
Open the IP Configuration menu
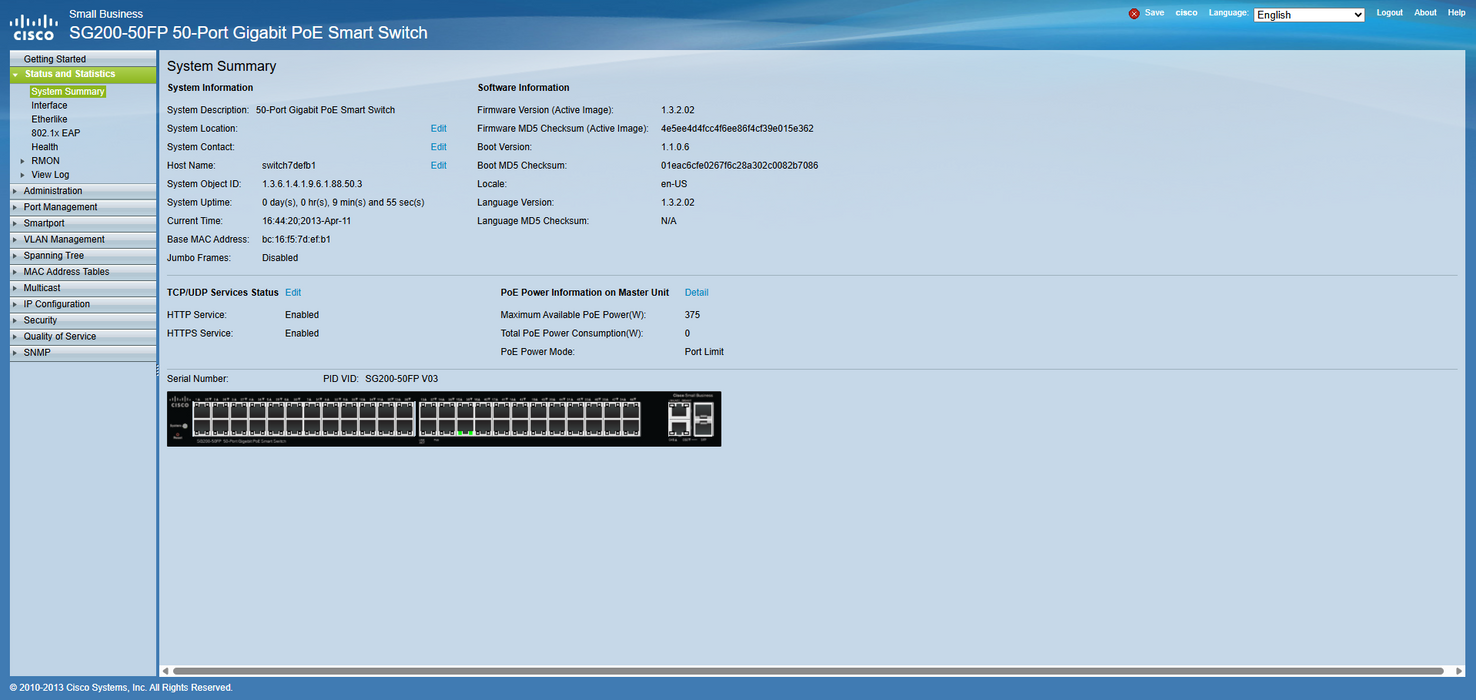point(83,304)
